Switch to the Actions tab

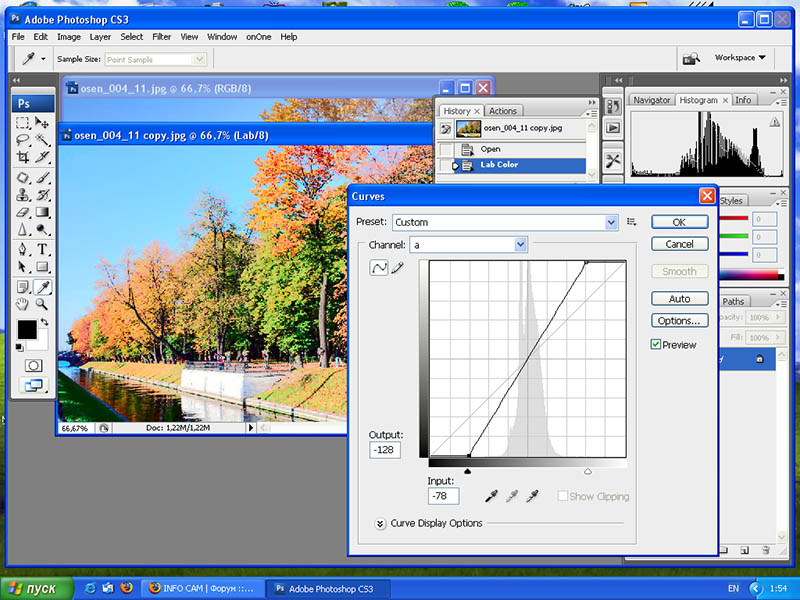[x=503, y=111]
